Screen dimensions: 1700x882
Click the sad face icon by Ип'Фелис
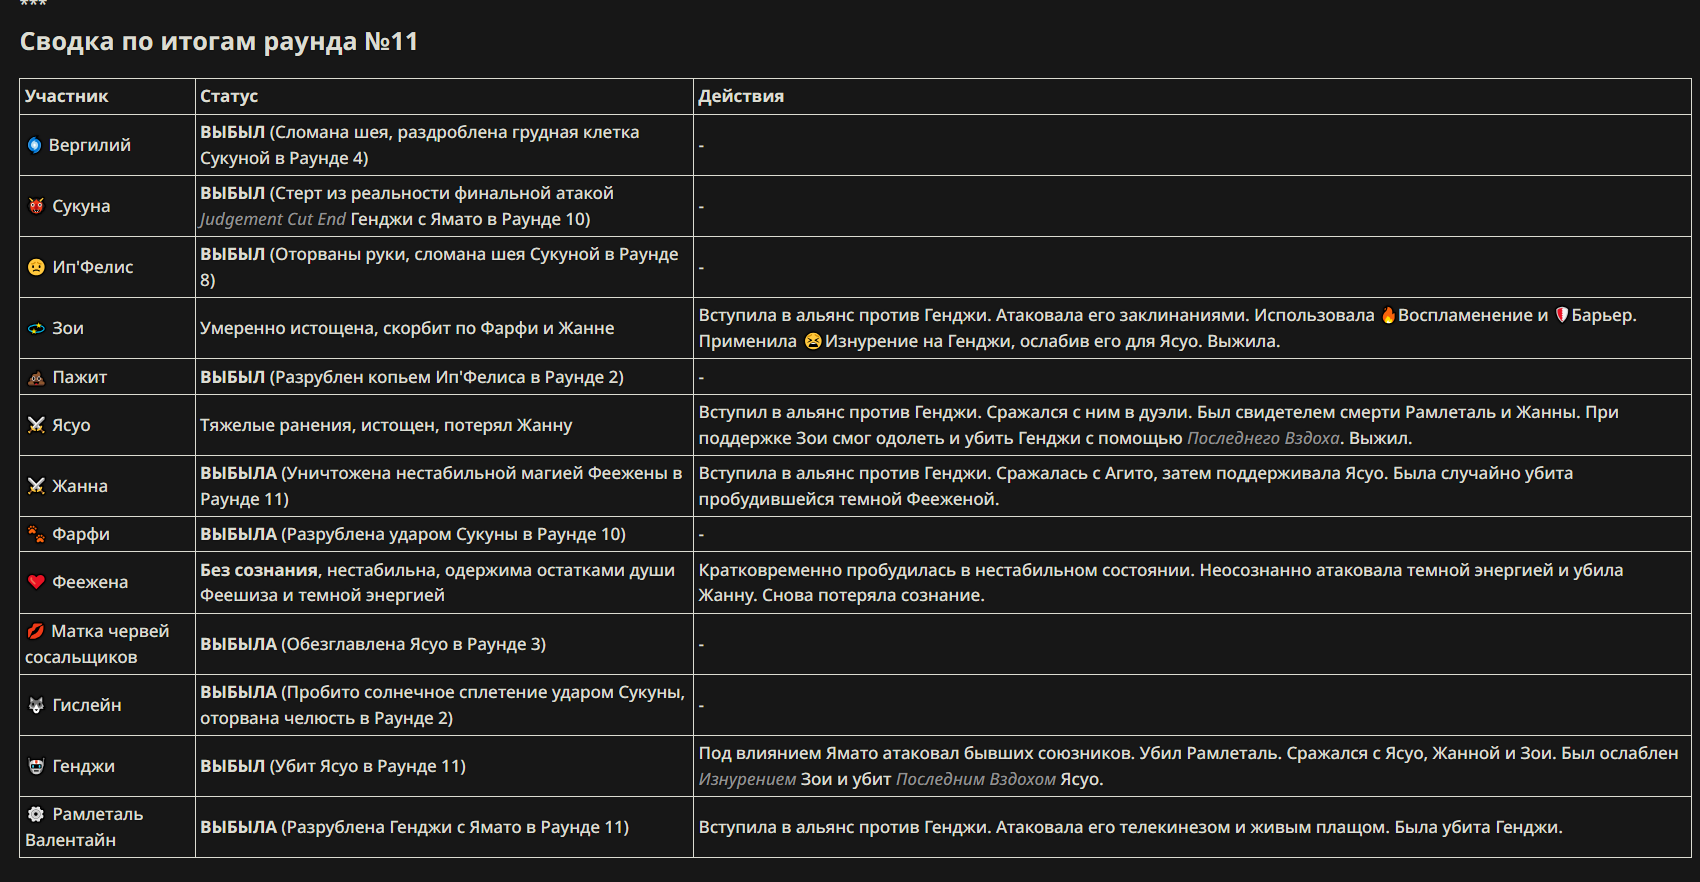pos(36,267)
